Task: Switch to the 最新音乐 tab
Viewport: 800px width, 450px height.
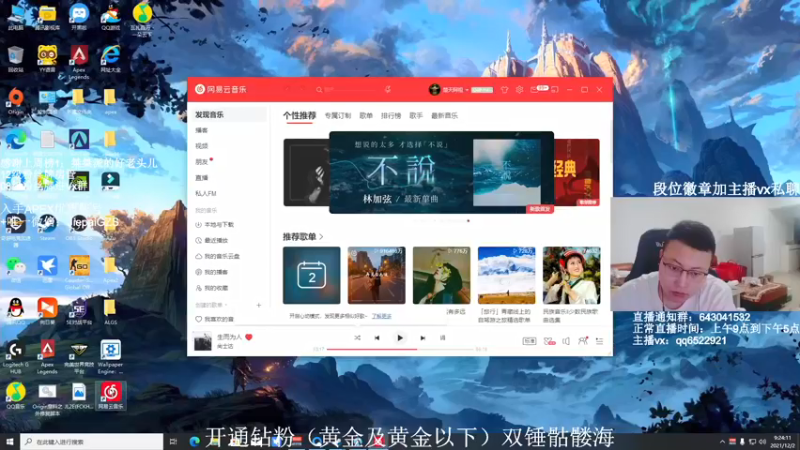Action: click(444, 116)
